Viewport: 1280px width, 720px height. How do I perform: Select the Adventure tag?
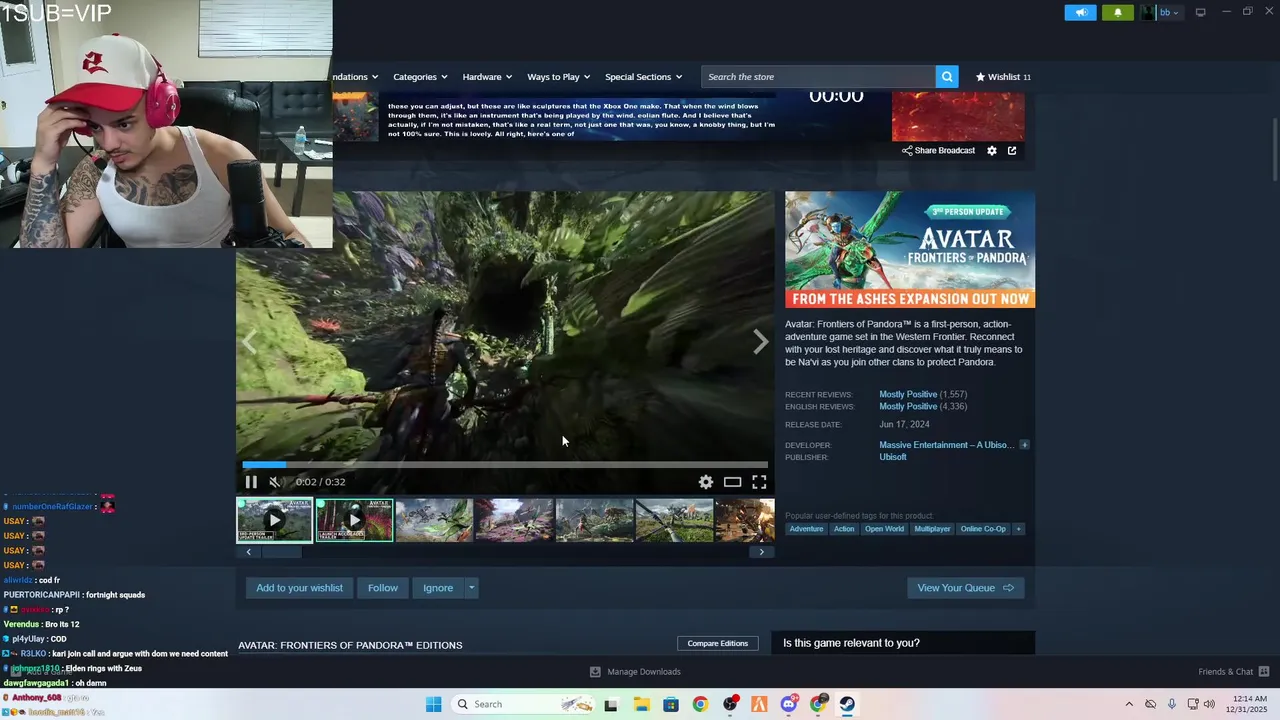[806, 529]
